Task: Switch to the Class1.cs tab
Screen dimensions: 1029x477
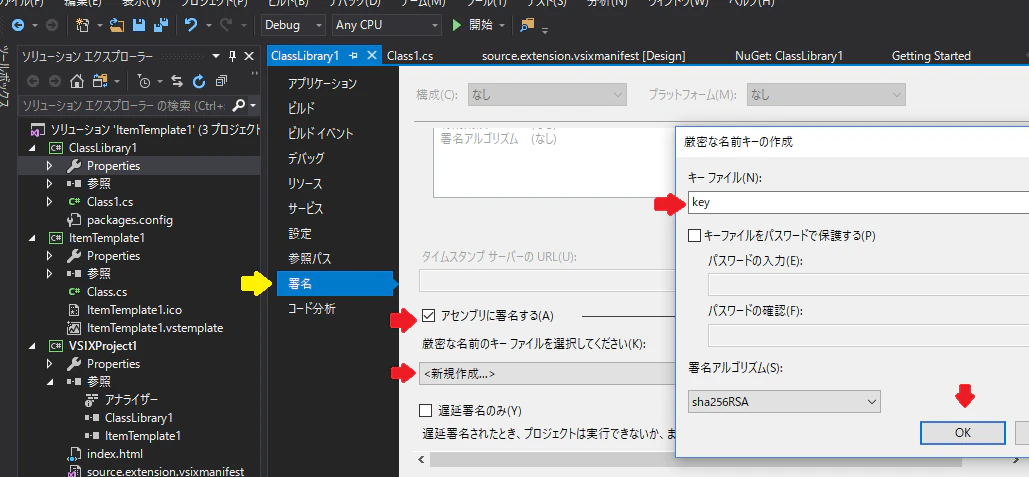Action: point(410,56)
